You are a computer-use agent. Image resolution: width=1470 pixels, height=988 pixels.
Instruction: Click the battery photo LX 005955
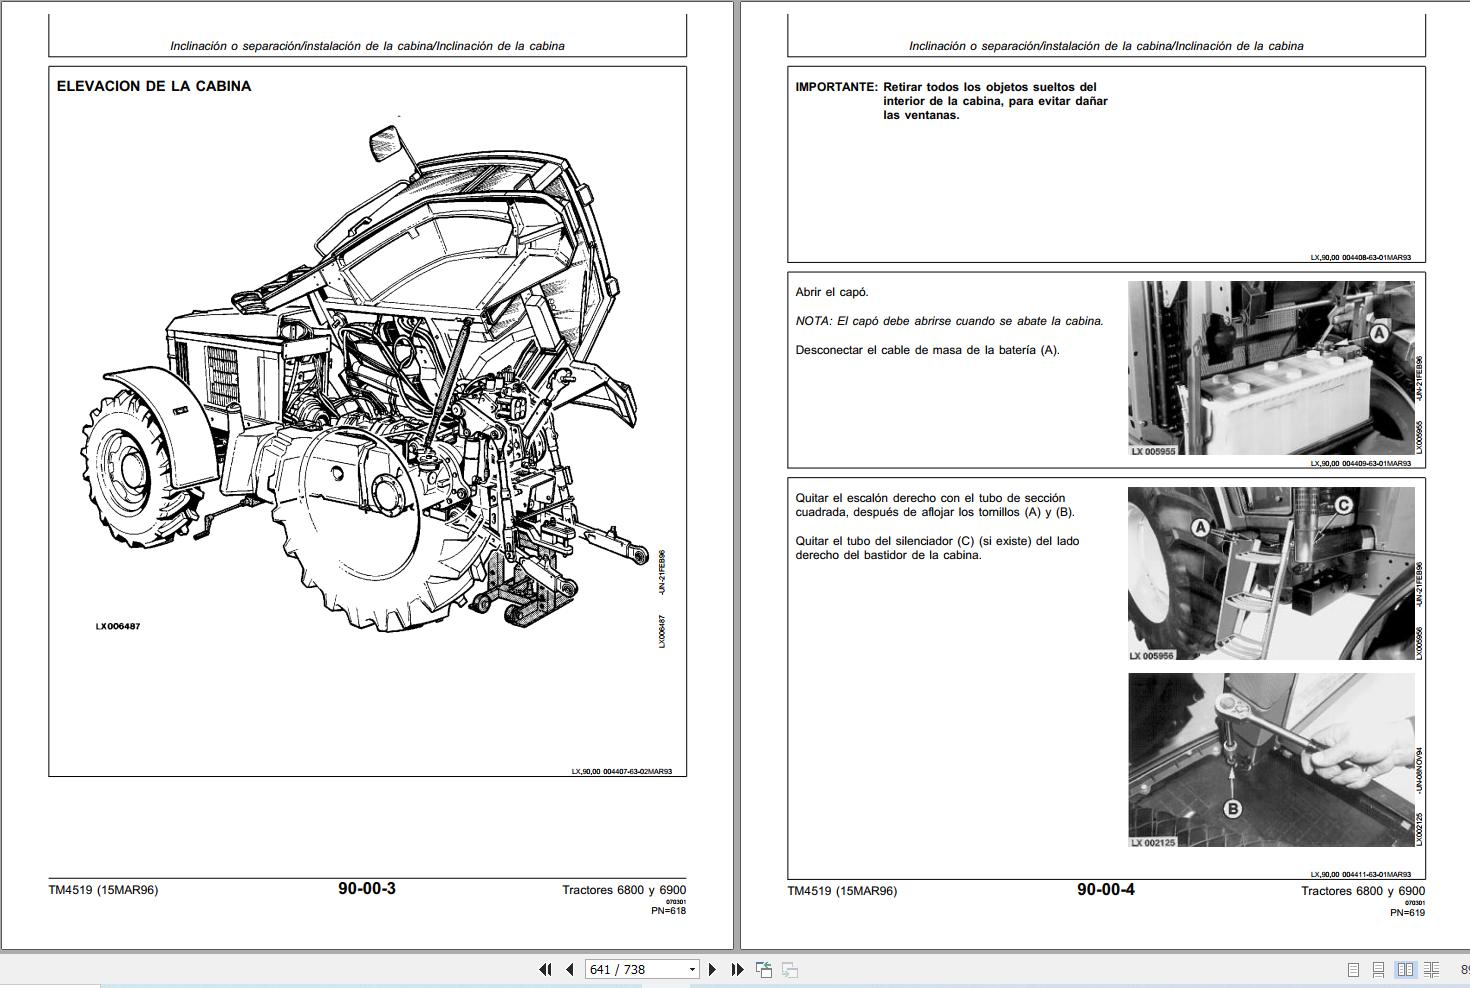click(x=1271, y=369)
